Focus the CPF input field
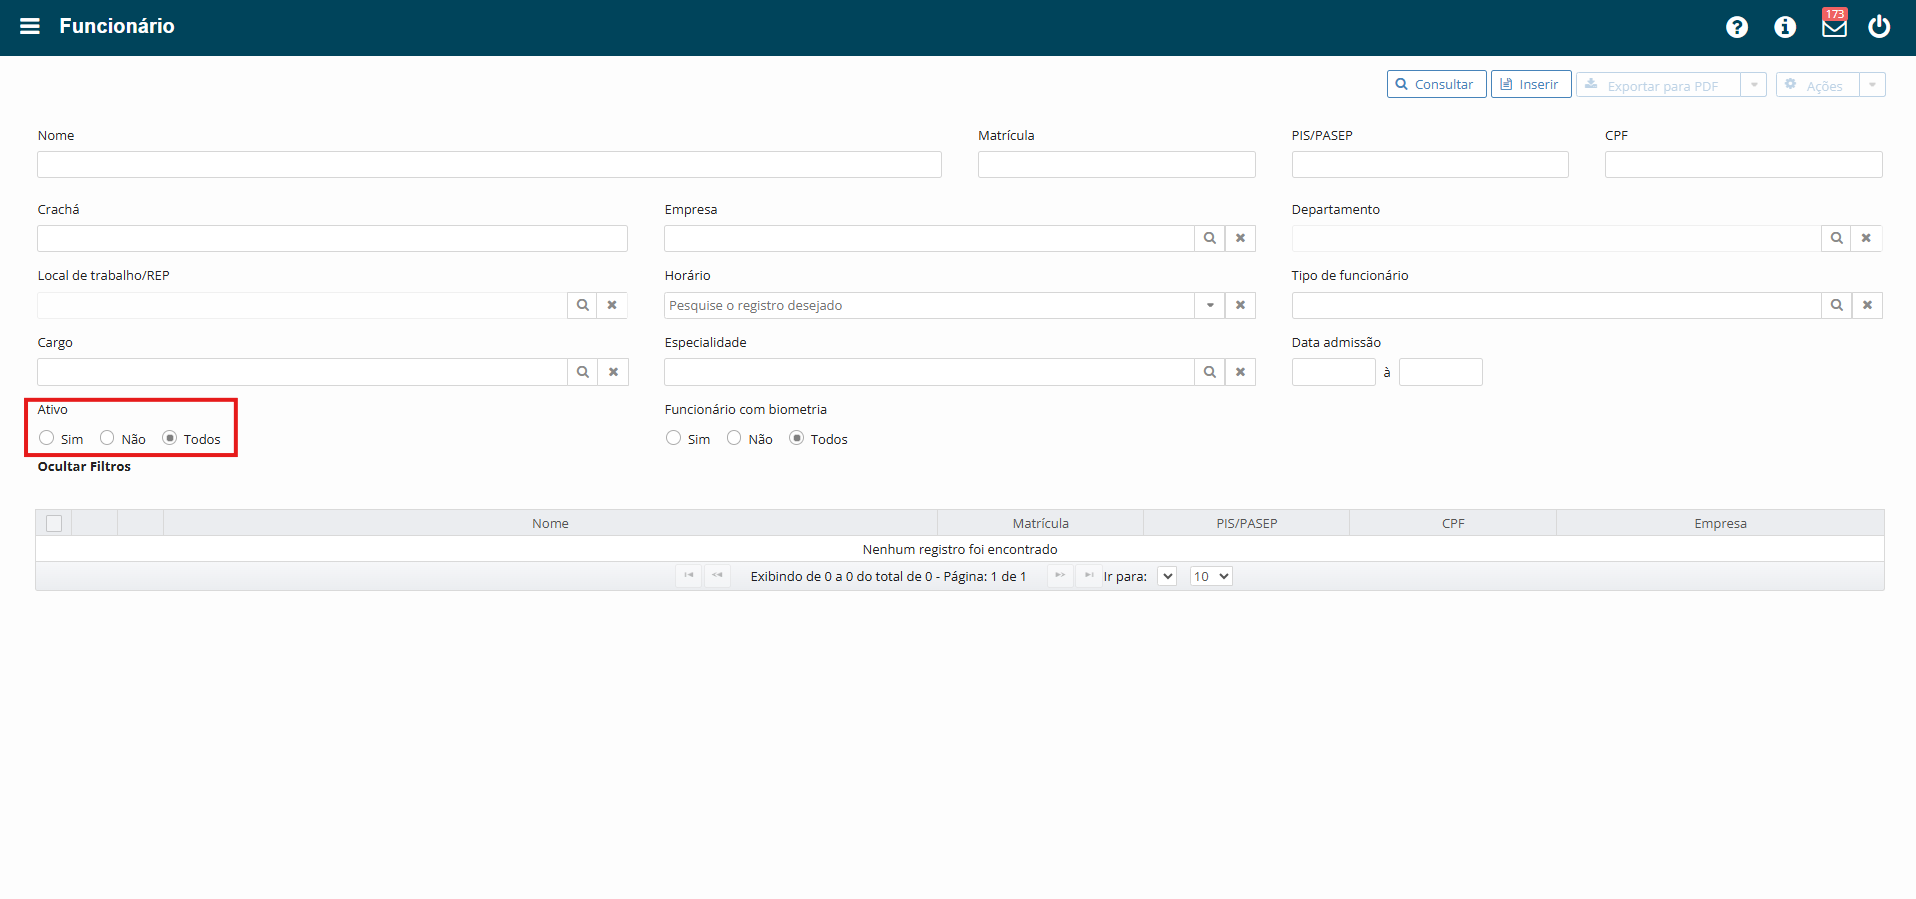Screen dimensions: 1916x899 [1743, 165]
